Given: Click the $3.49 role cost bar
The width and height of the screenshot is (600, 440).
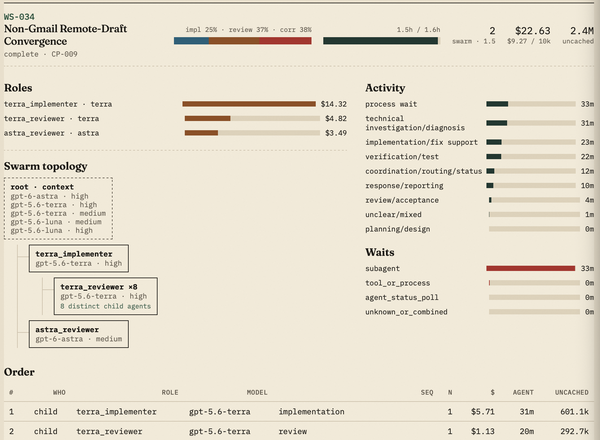Looking at the screenshot, I should pos(252,133).
